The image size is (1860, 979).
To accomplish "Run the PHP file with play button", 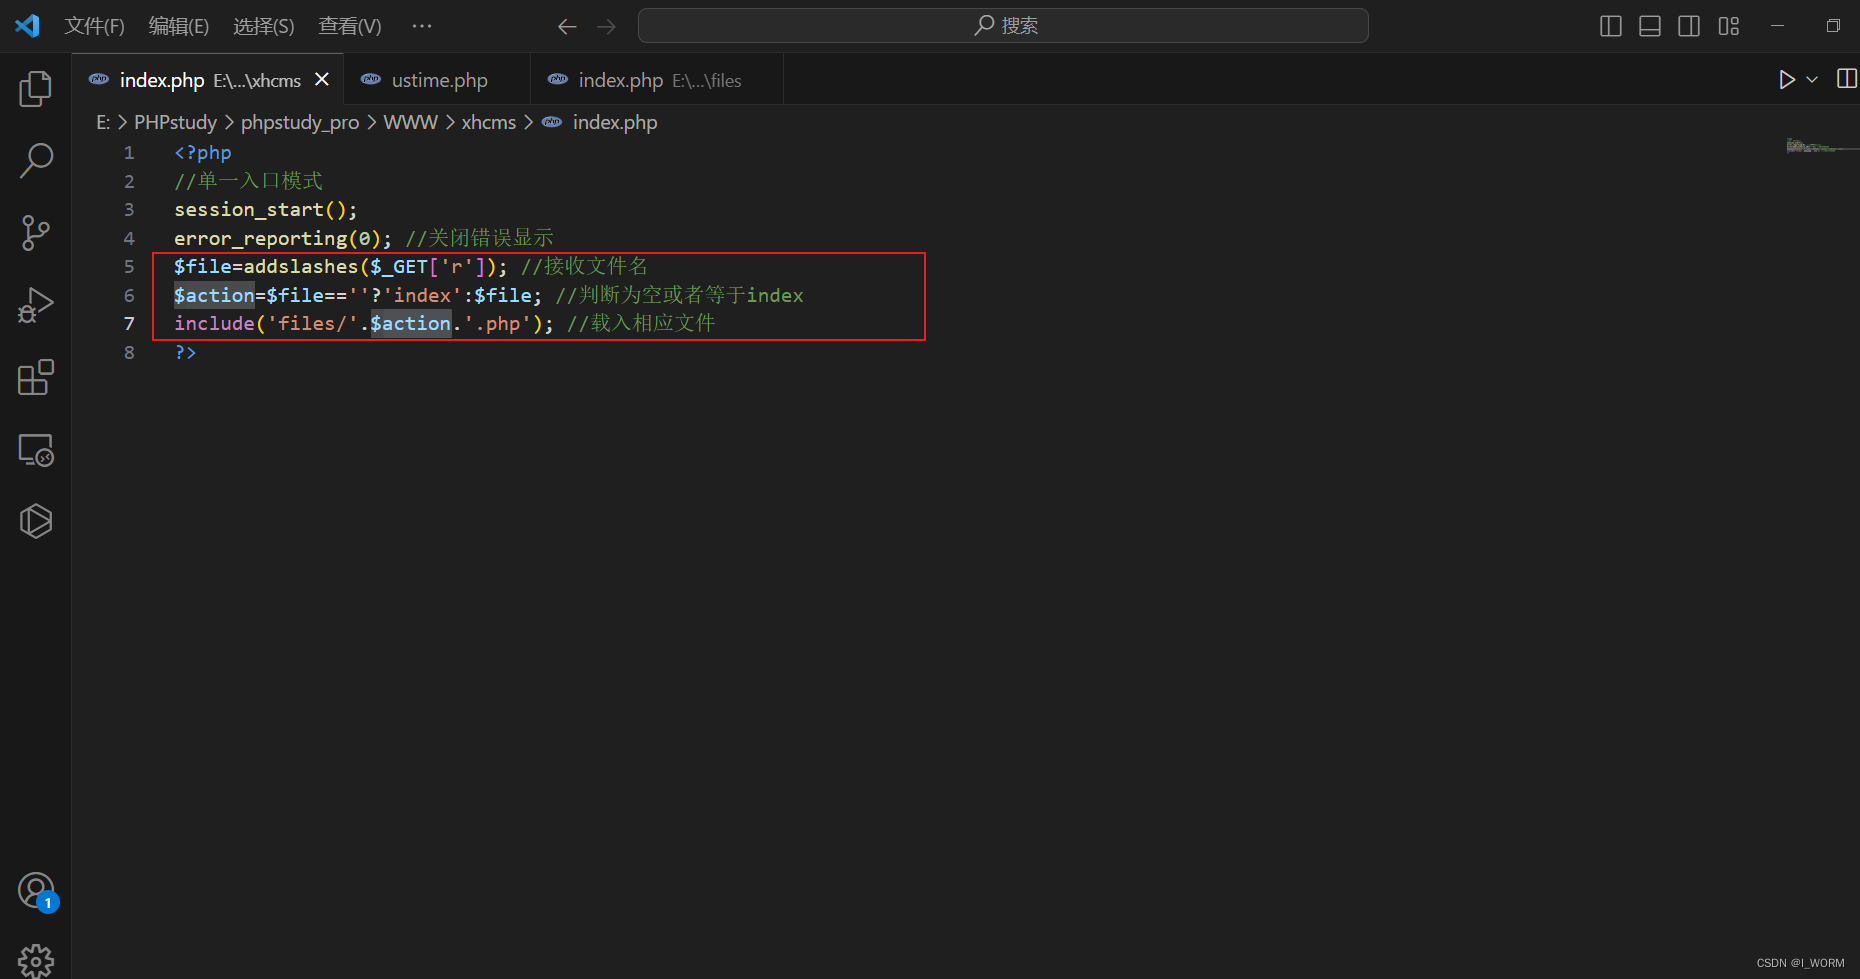I will coord(1787,80).
